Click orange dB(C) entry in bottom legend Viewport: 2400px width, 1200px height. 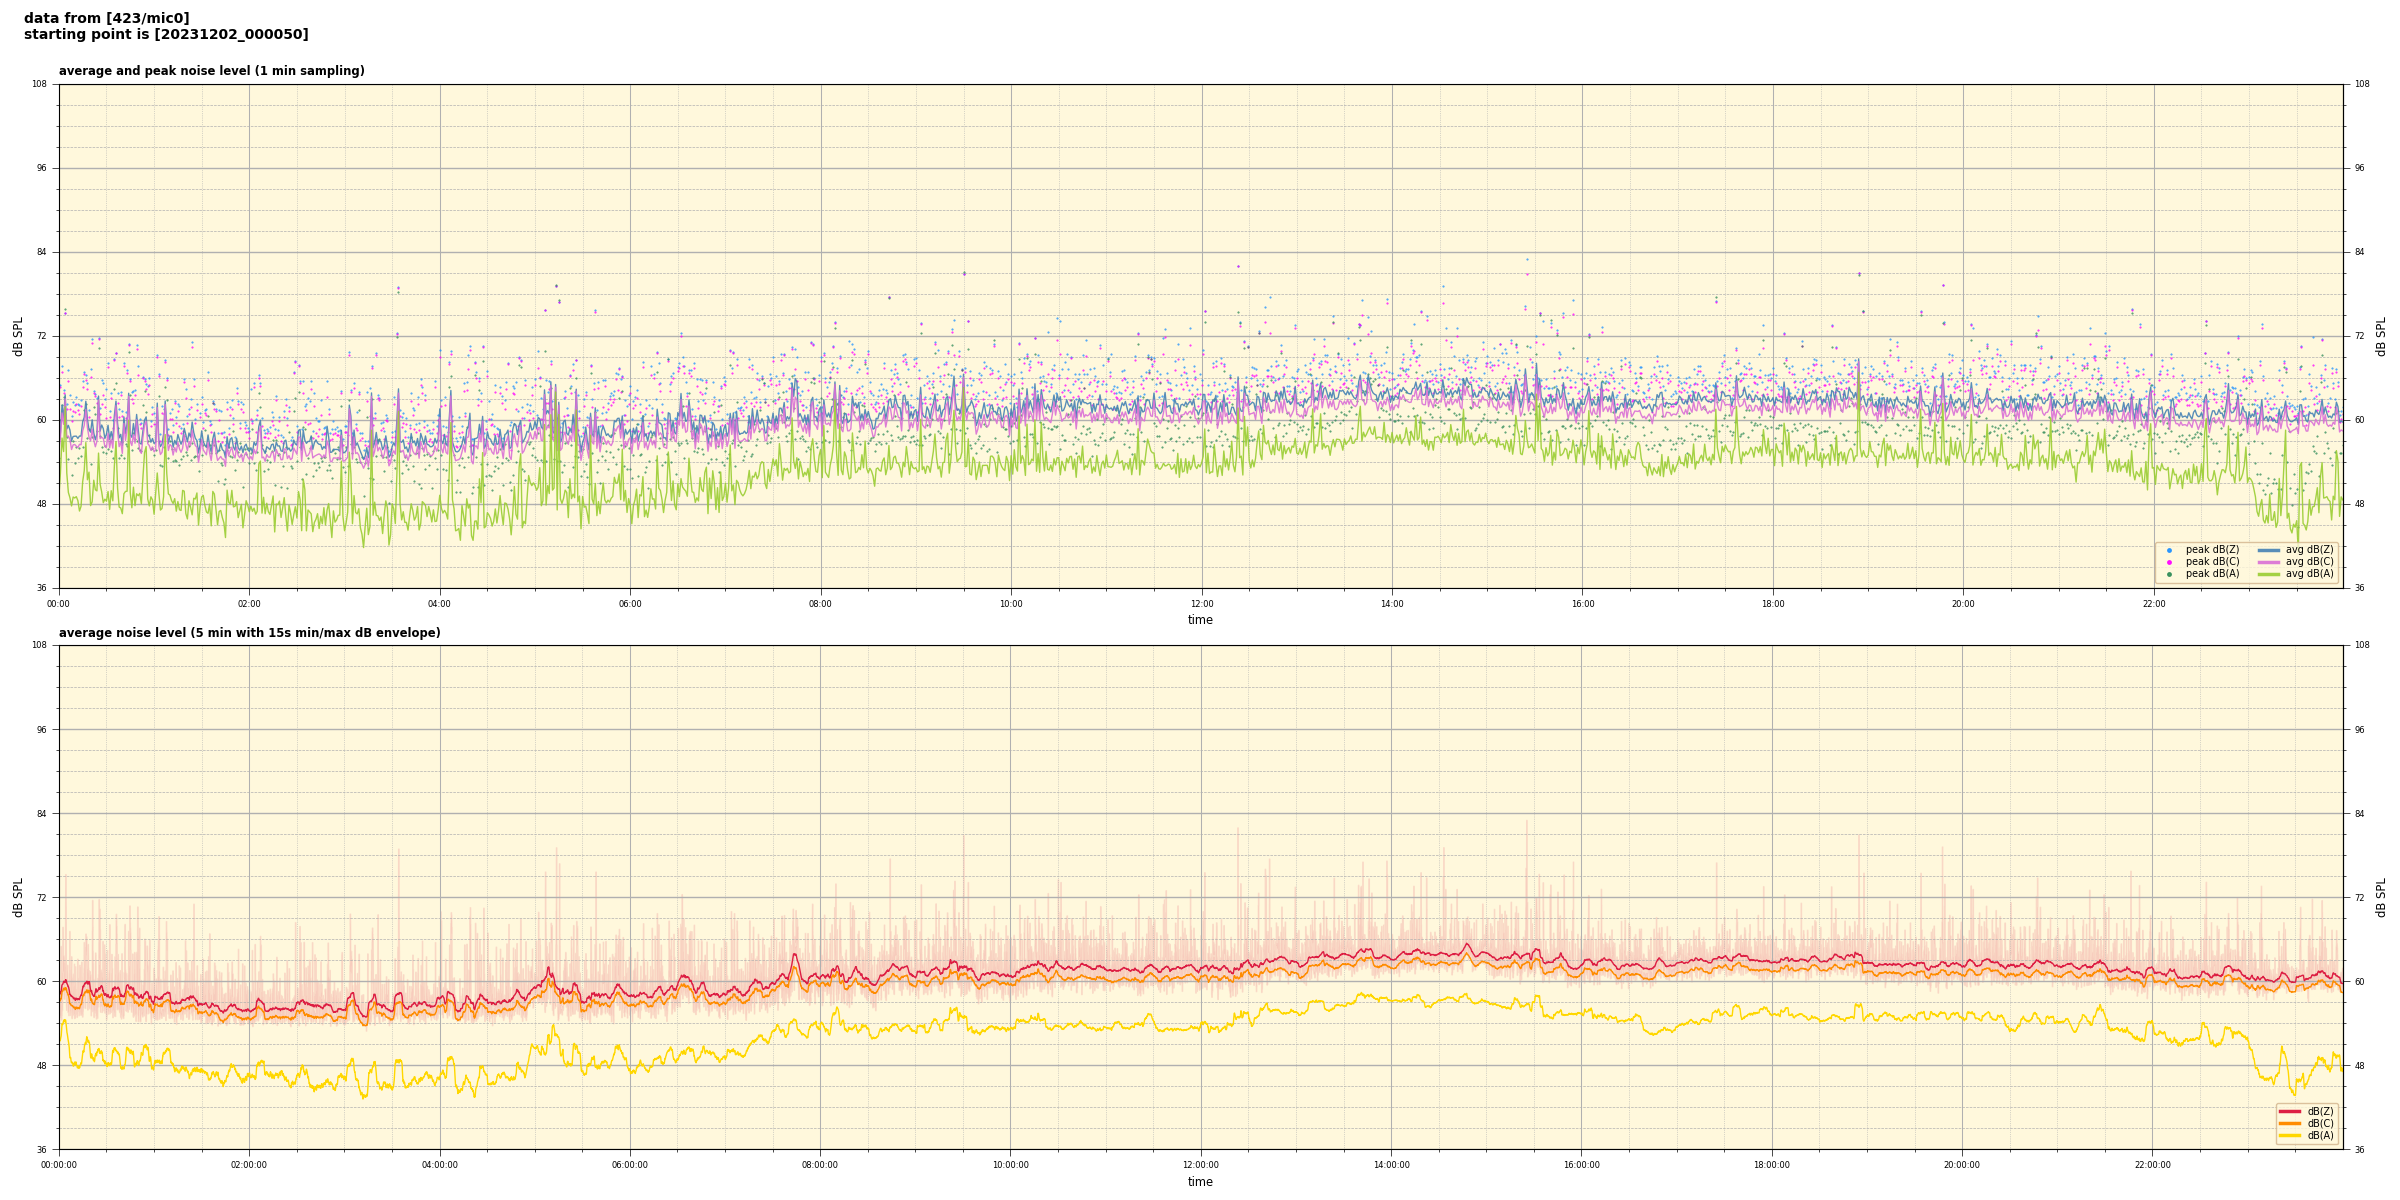pos(2319,1123)
